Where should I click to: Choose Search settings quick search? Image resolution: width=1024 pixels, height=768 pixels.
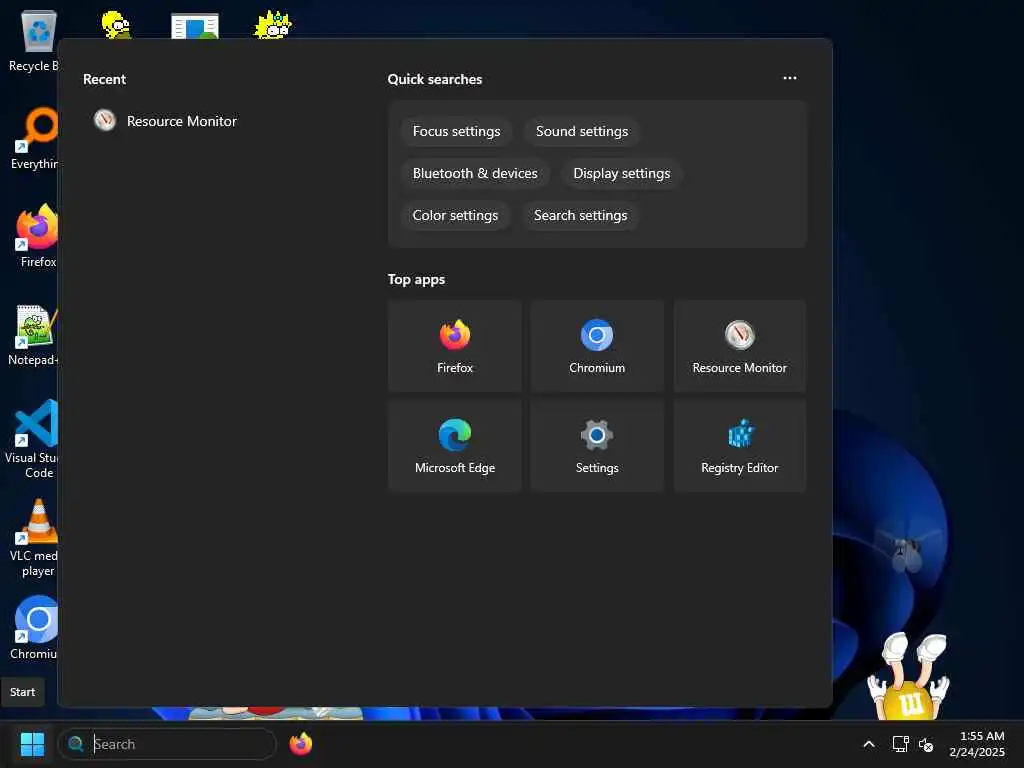click(581, 216)
